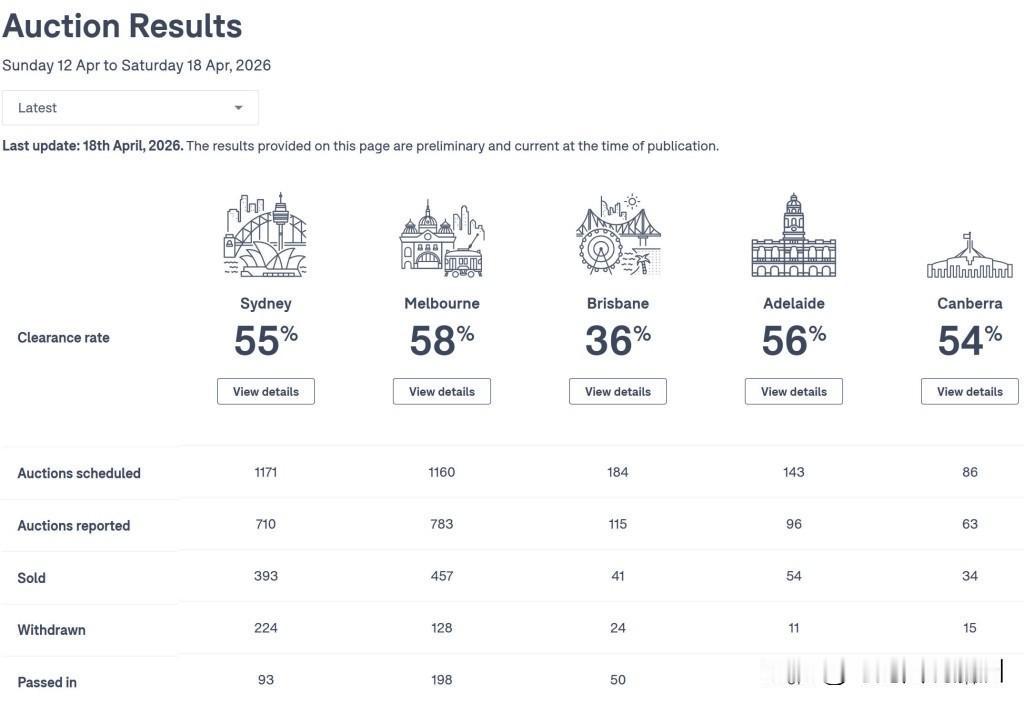The width and height of the screenshot is (1024, 703).
Task: Open the Latest period dropdown
Action: point(130,108)
